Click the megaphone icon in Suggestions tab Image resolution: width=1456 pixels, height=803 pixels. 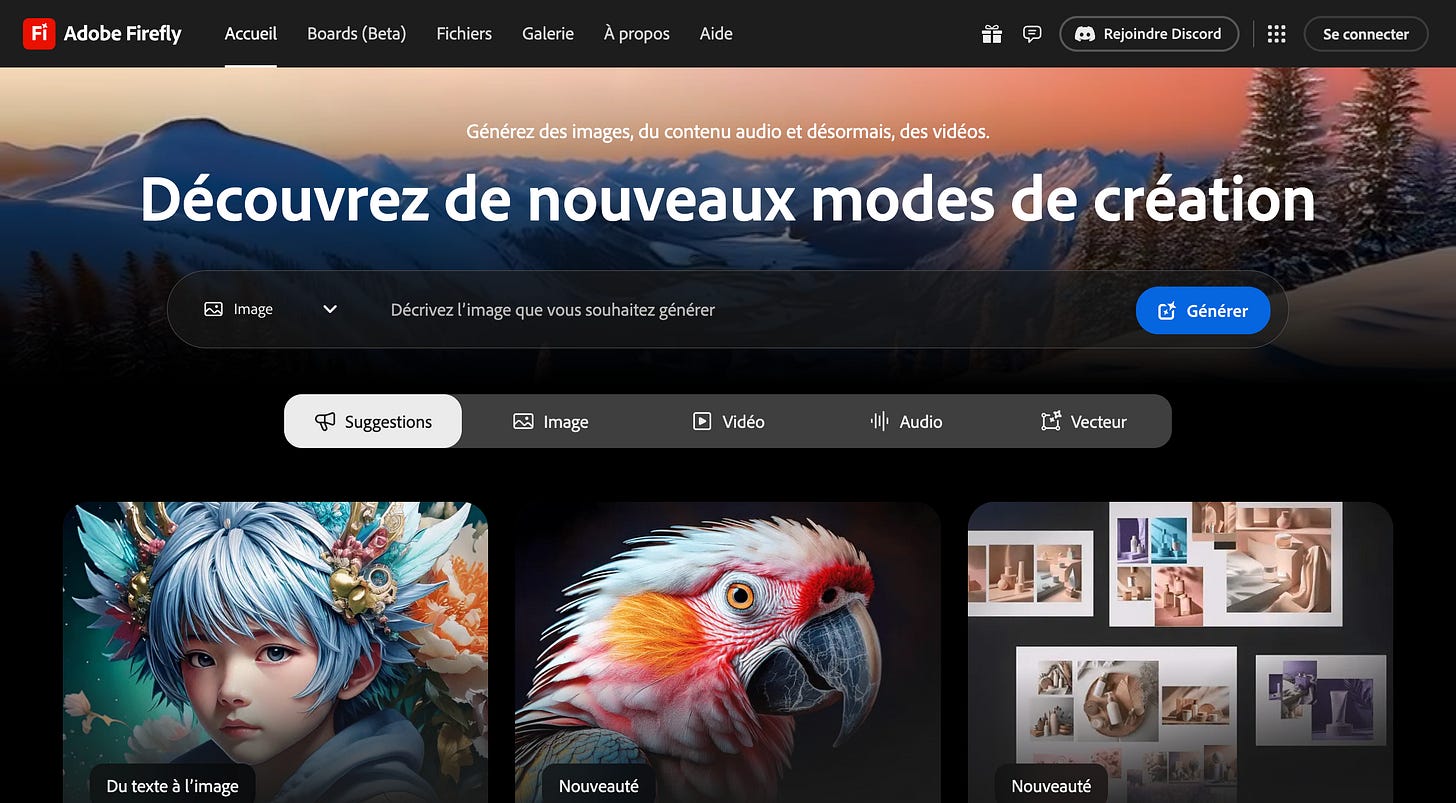coord(325,421)
